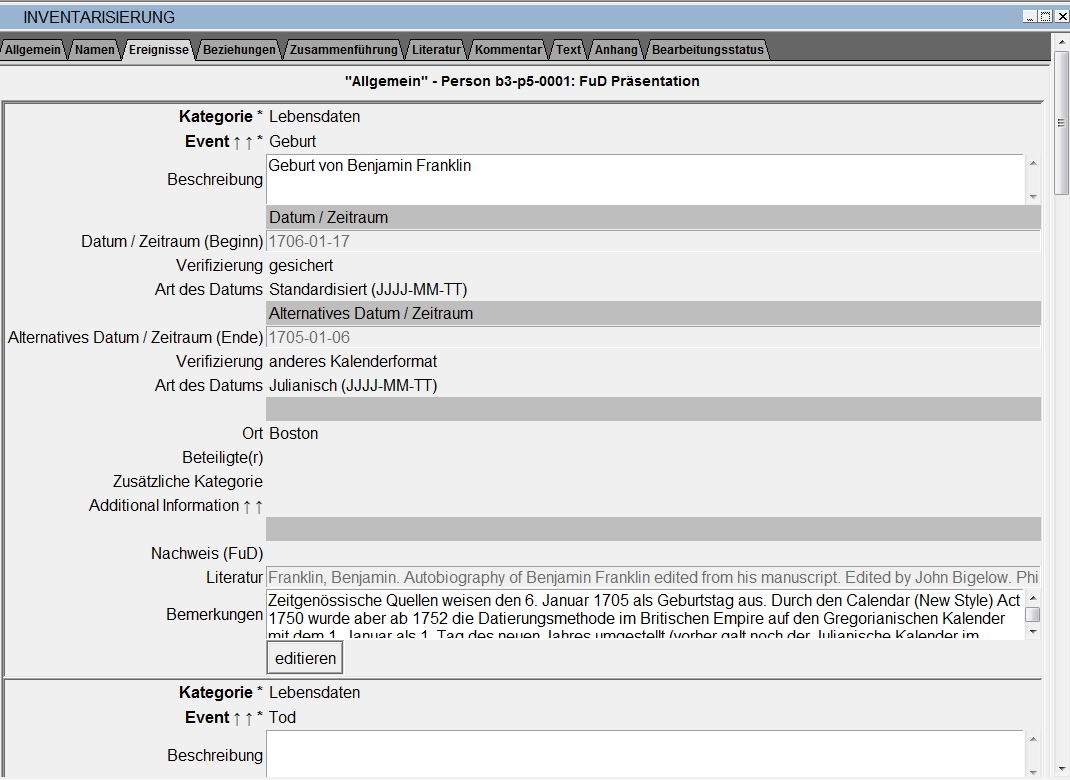The width and height of the screenshot is (1070, 780).
Task: Go to the Zusammenführung tab
Action: pyautogui.click(x=344, y=50)
